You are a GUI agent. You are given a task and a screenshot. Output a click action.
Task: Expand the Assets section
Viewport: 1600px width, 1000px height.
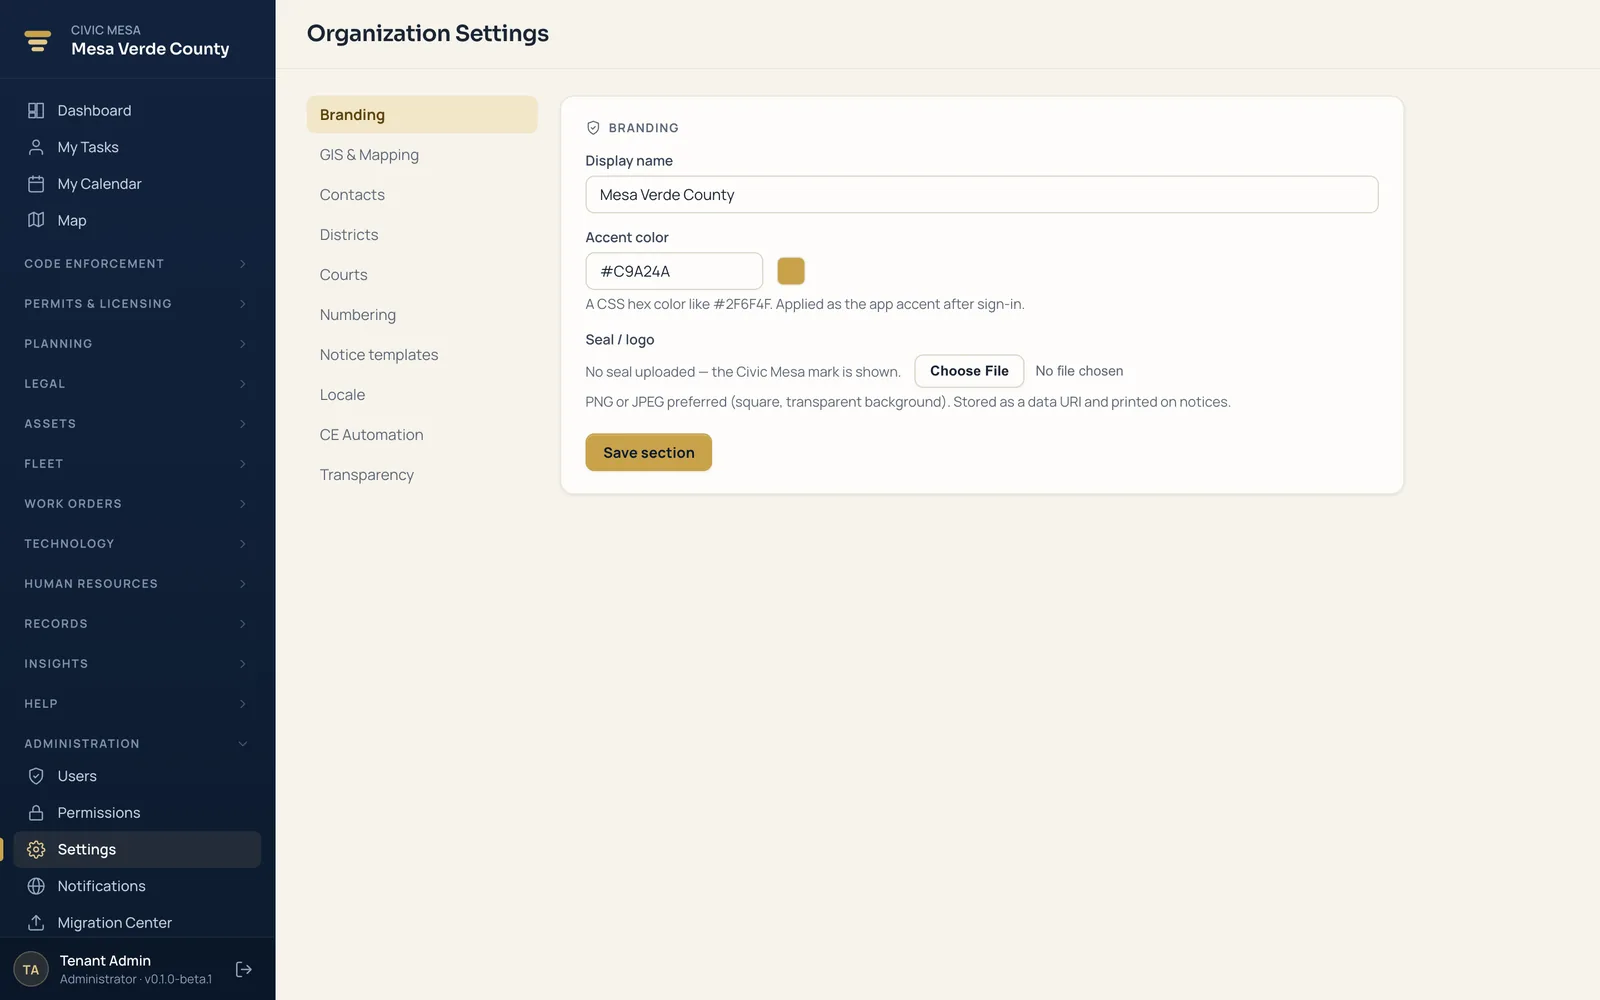tap(137, 424)
